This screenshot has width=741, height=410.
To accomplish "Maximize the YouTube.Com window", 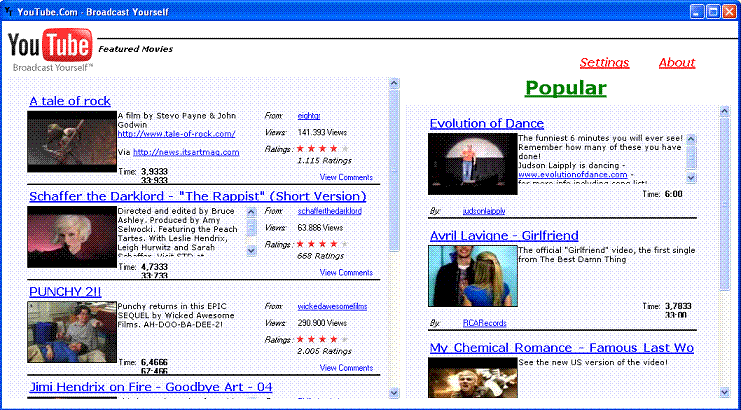I will pos(713,11).
